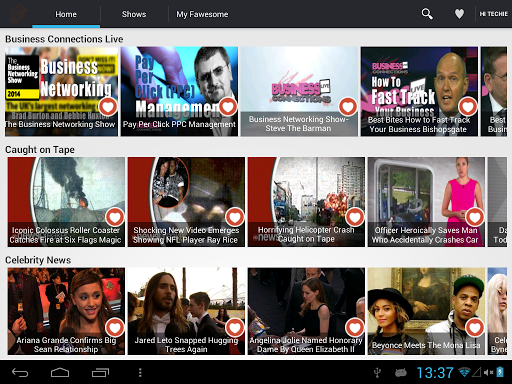Open the search magnifier icon

coord(427,14)
